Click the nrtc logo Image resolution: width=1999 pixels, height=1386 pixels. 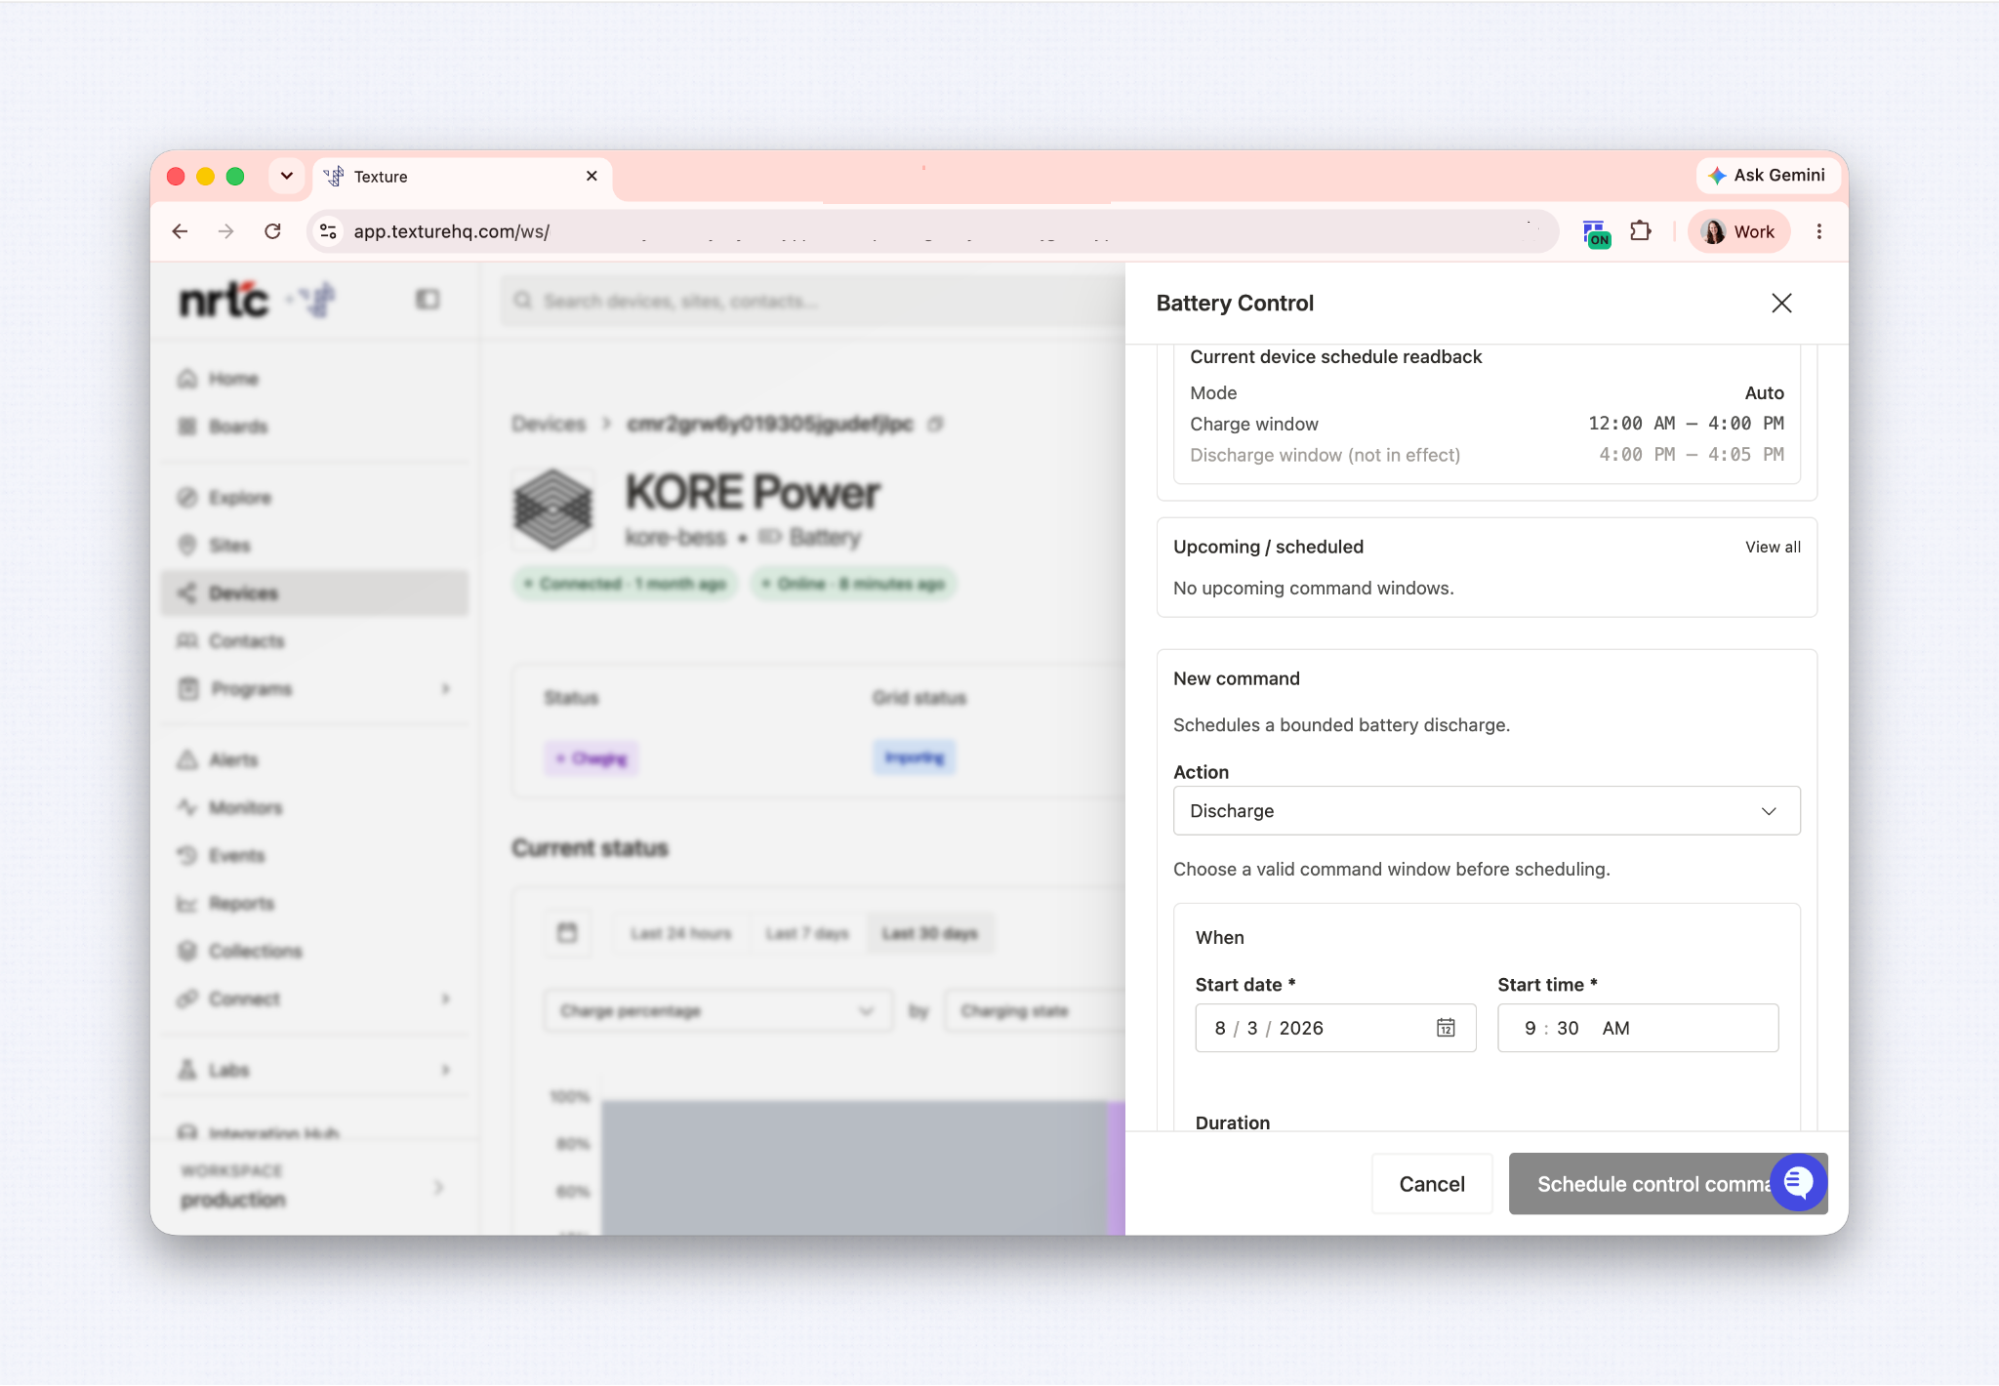click(x=224, y=299)
